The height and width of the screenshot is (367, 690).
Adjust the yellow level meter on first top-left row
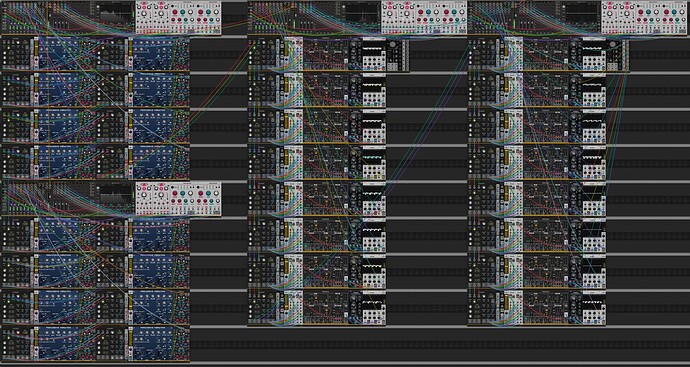click(x=37, y=48)
